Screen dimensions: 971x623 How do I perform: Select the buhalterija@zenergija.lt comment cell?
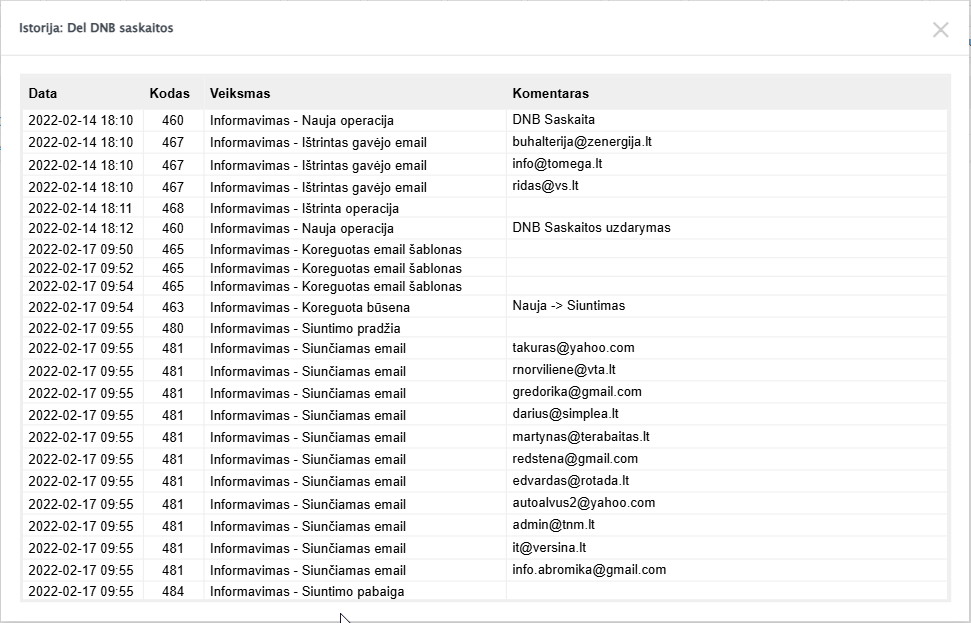pos(582,142)
